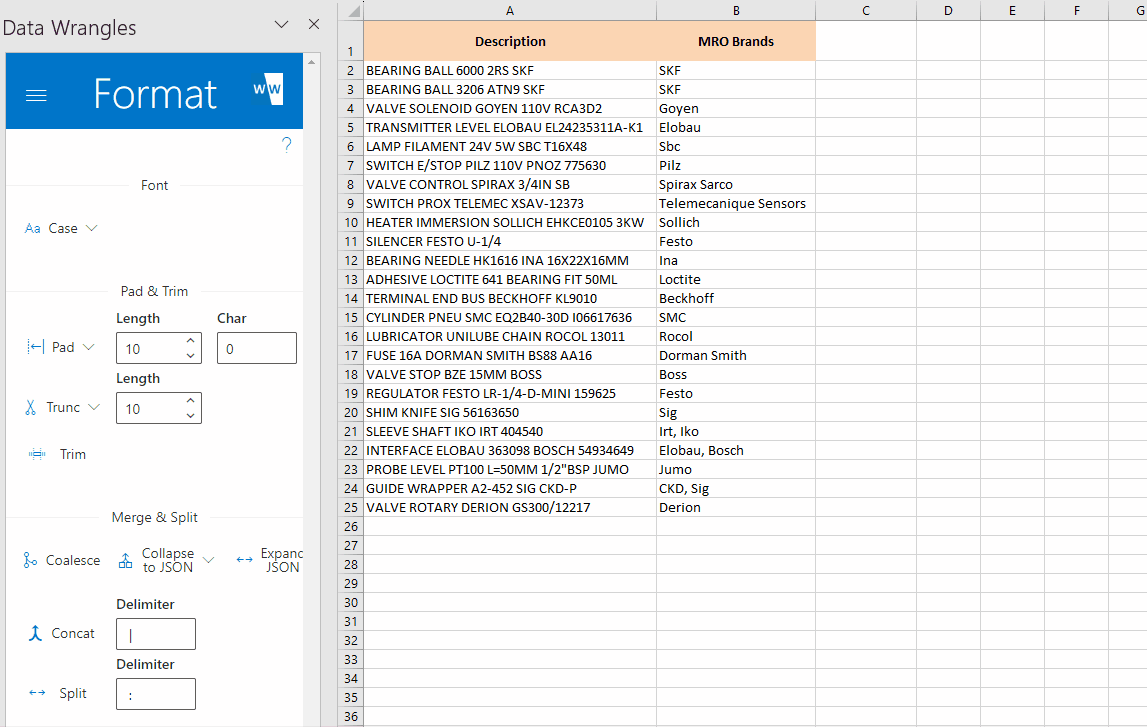1147x727 pixels.
Task: Click the Expand JSON icon
Action: (x=244, y=560)
